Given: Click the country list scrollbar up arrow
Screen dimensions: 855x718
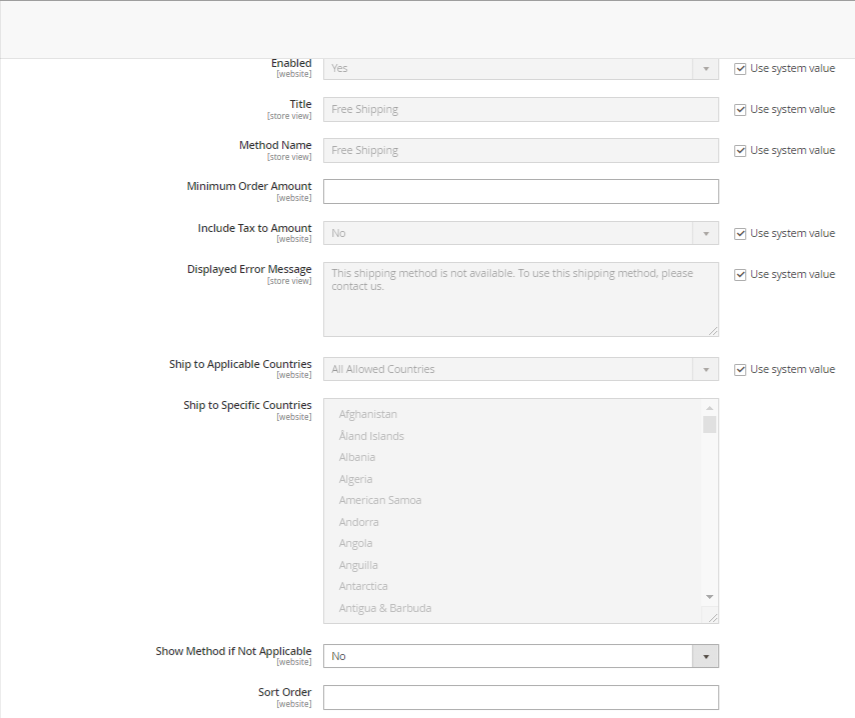Looking at the screenshot, I should click(x=709, y=408).
